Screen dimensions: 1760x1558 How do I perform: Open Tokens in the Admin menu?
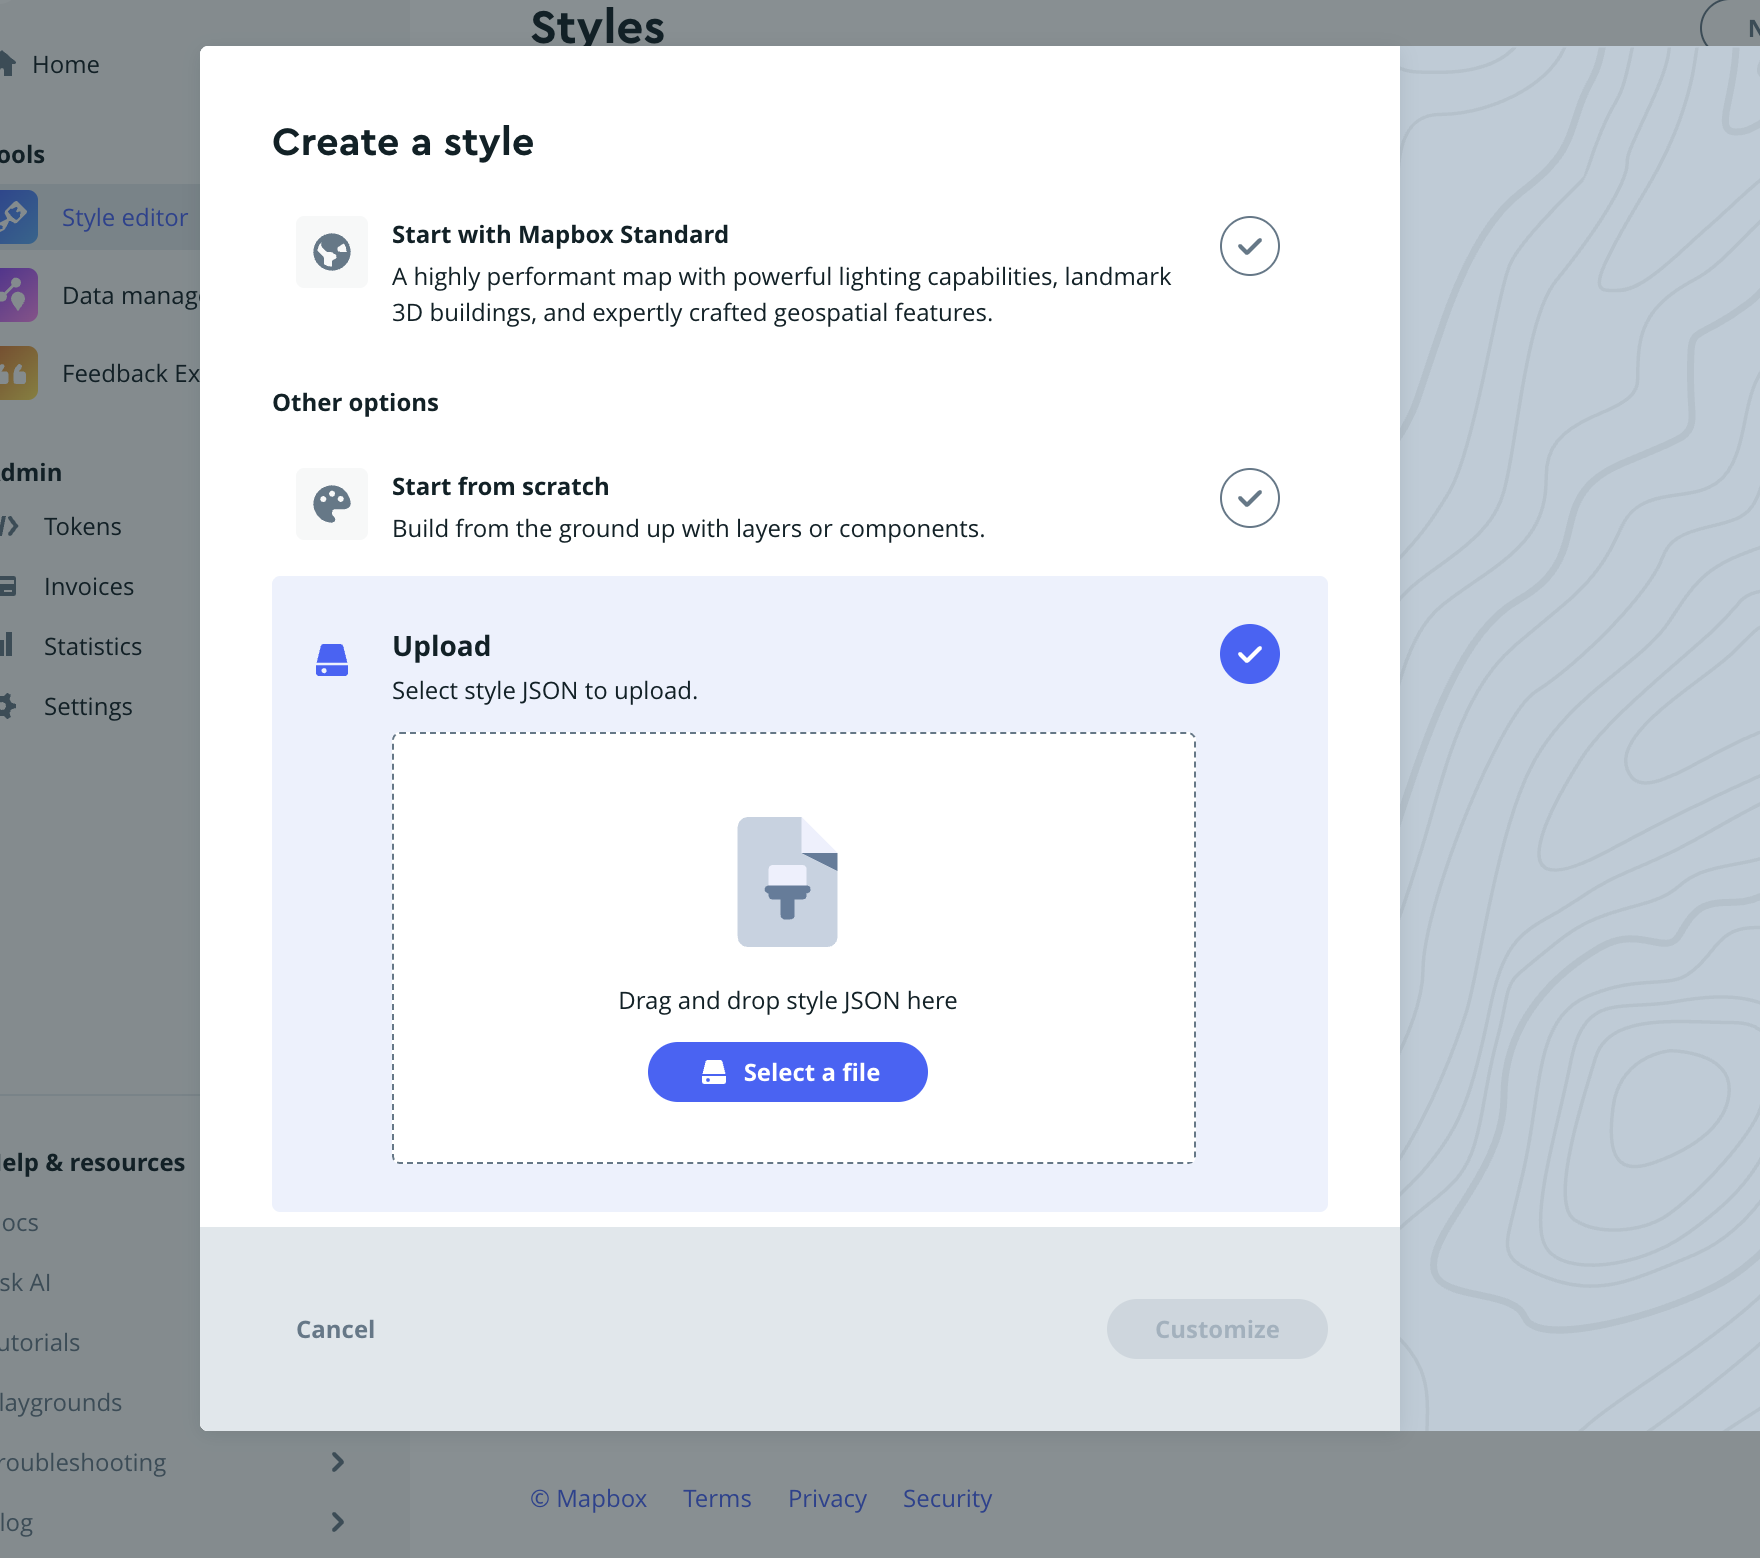82,526
